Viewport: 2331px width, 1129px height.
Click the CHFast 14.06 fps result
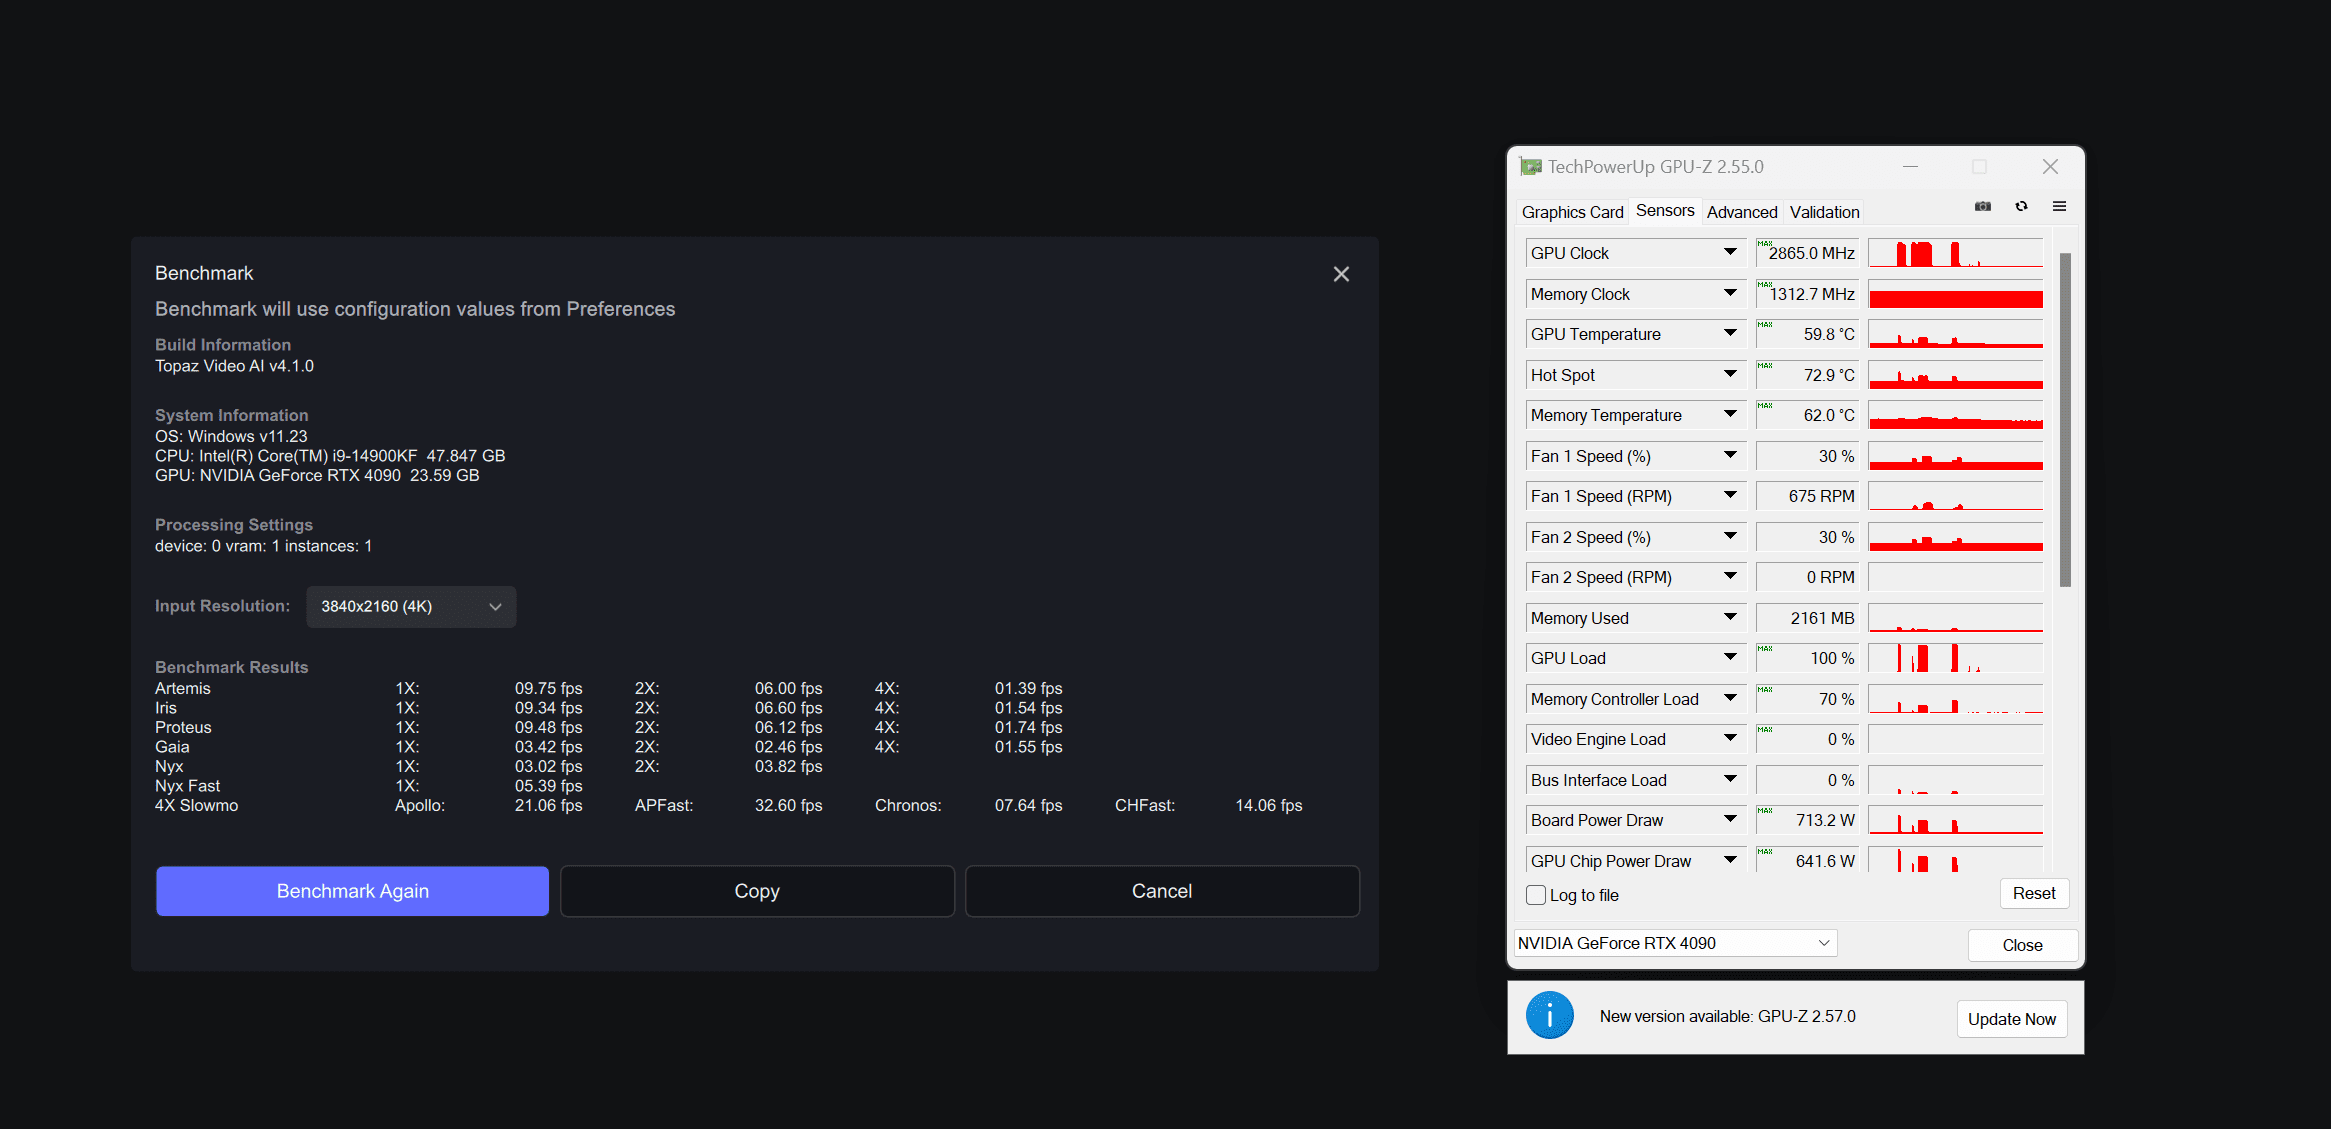tap(1268, 805)
